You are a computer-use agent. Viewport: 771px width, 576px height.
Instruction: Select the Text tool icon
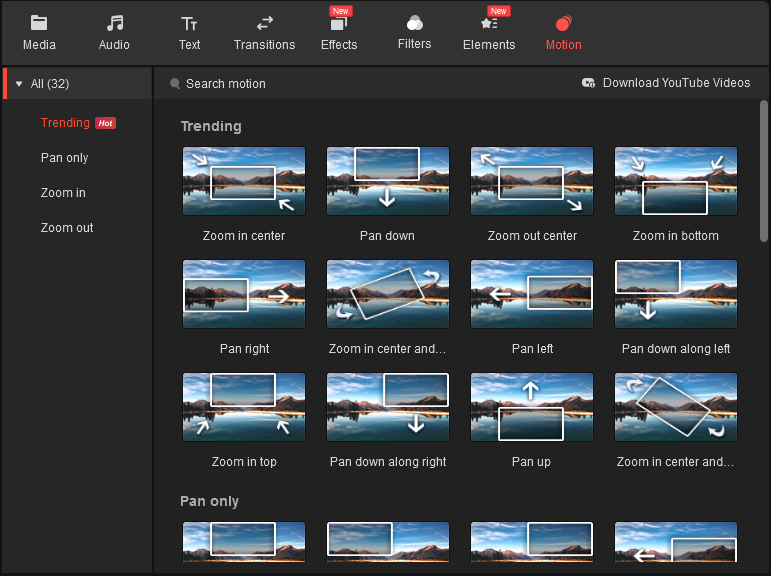(189, 23)
